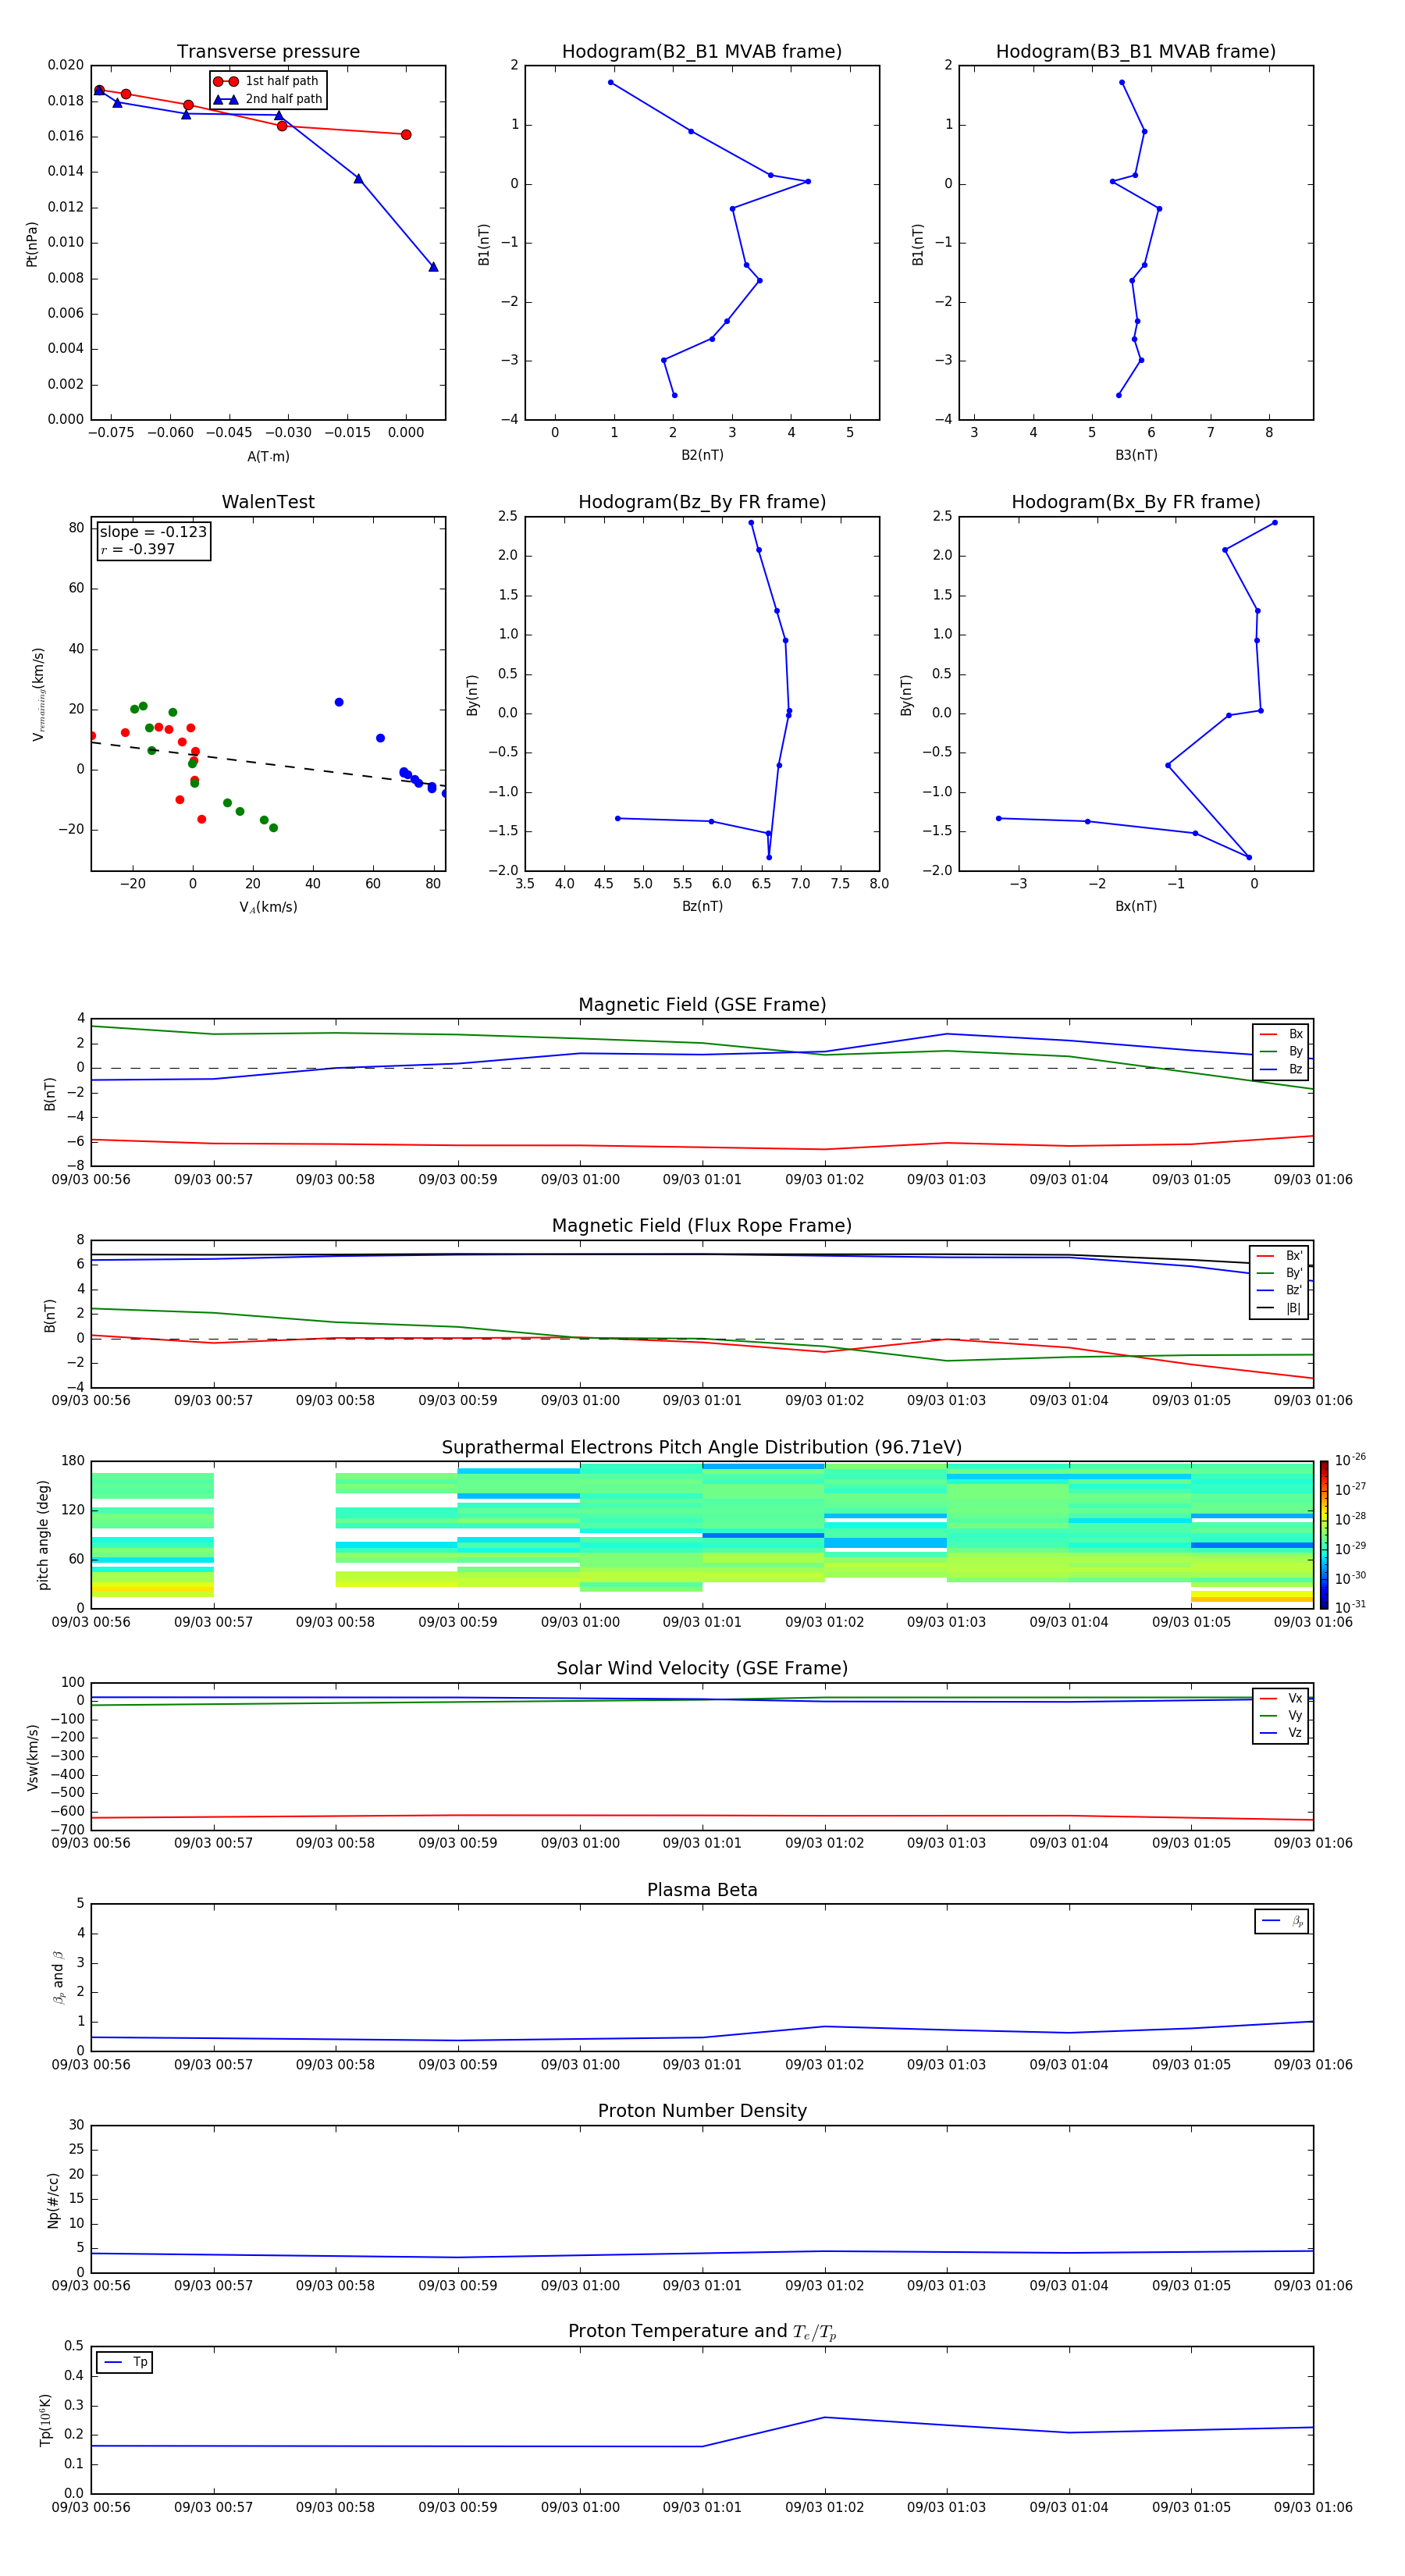Screen dimensions: 1405x2576
Task: Click the "Proton Number Density" title
Action: point(702,2111)
